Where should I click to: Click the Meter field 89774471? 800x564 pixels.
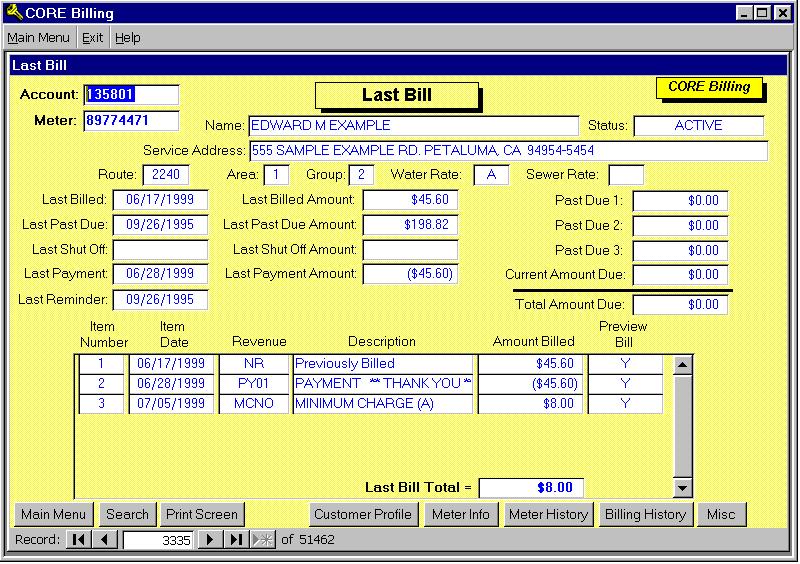pyautogui.click(x=132, y=121)
